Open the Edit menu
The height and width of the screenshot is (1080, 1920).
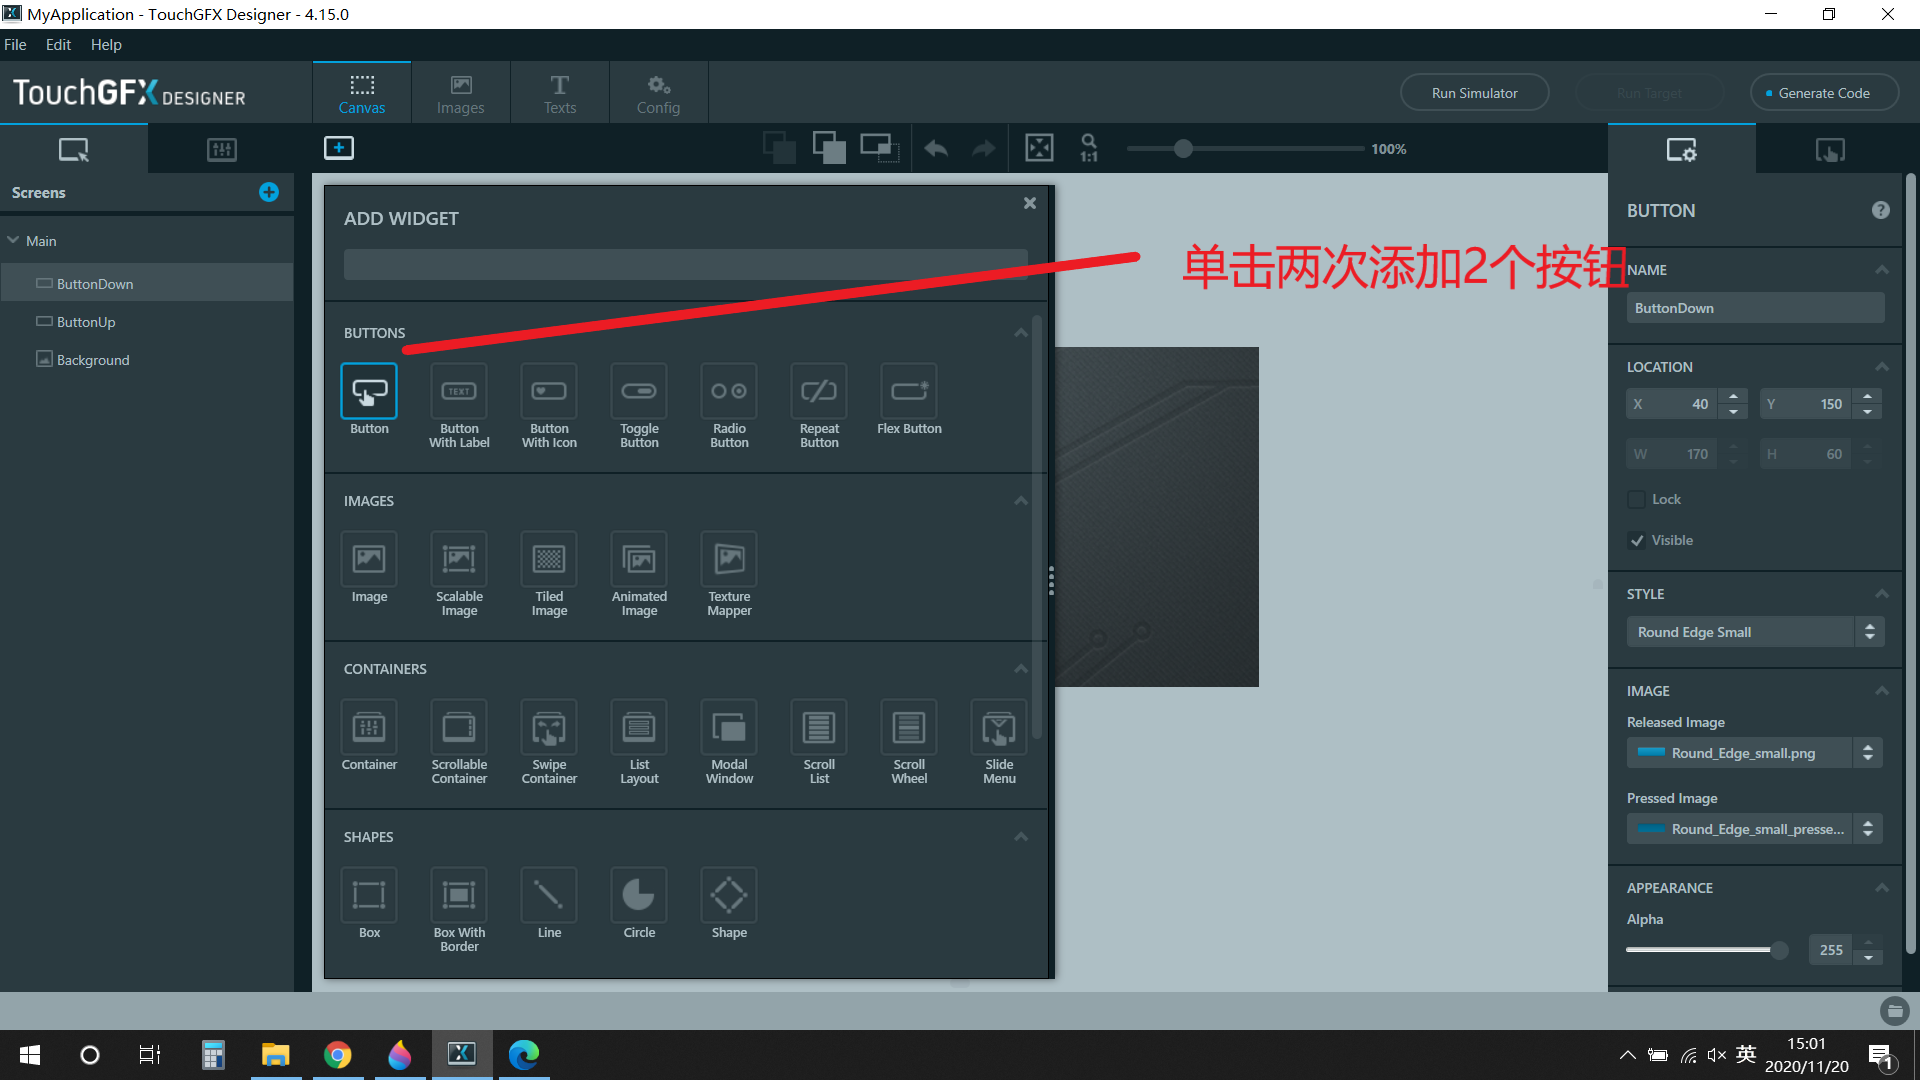[x=58, y=45]
